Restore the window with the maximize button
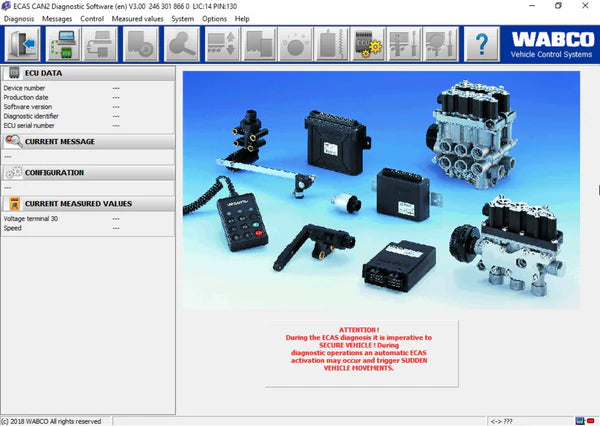Screen dimensions: 600x426 [x=558, y=6]
